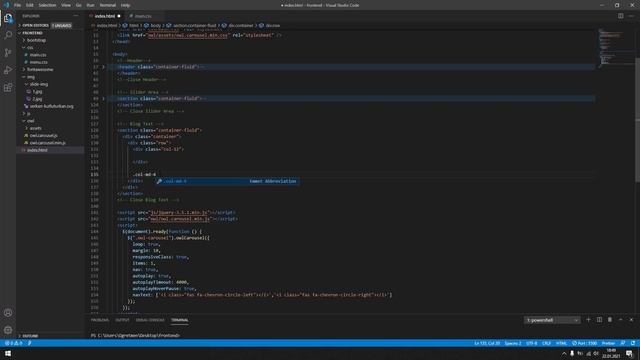Collapse the owl folder
The height and width of the screenshot is (360, 640).
pyautogui.click(x=50, y=121)
